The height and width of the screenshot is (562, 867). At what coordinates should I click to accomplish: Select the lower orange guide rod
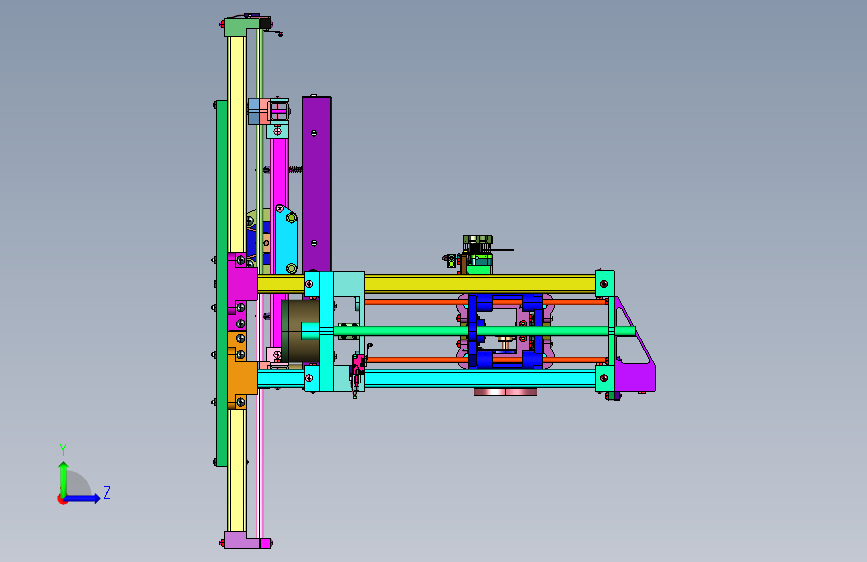tap(415, 360)
